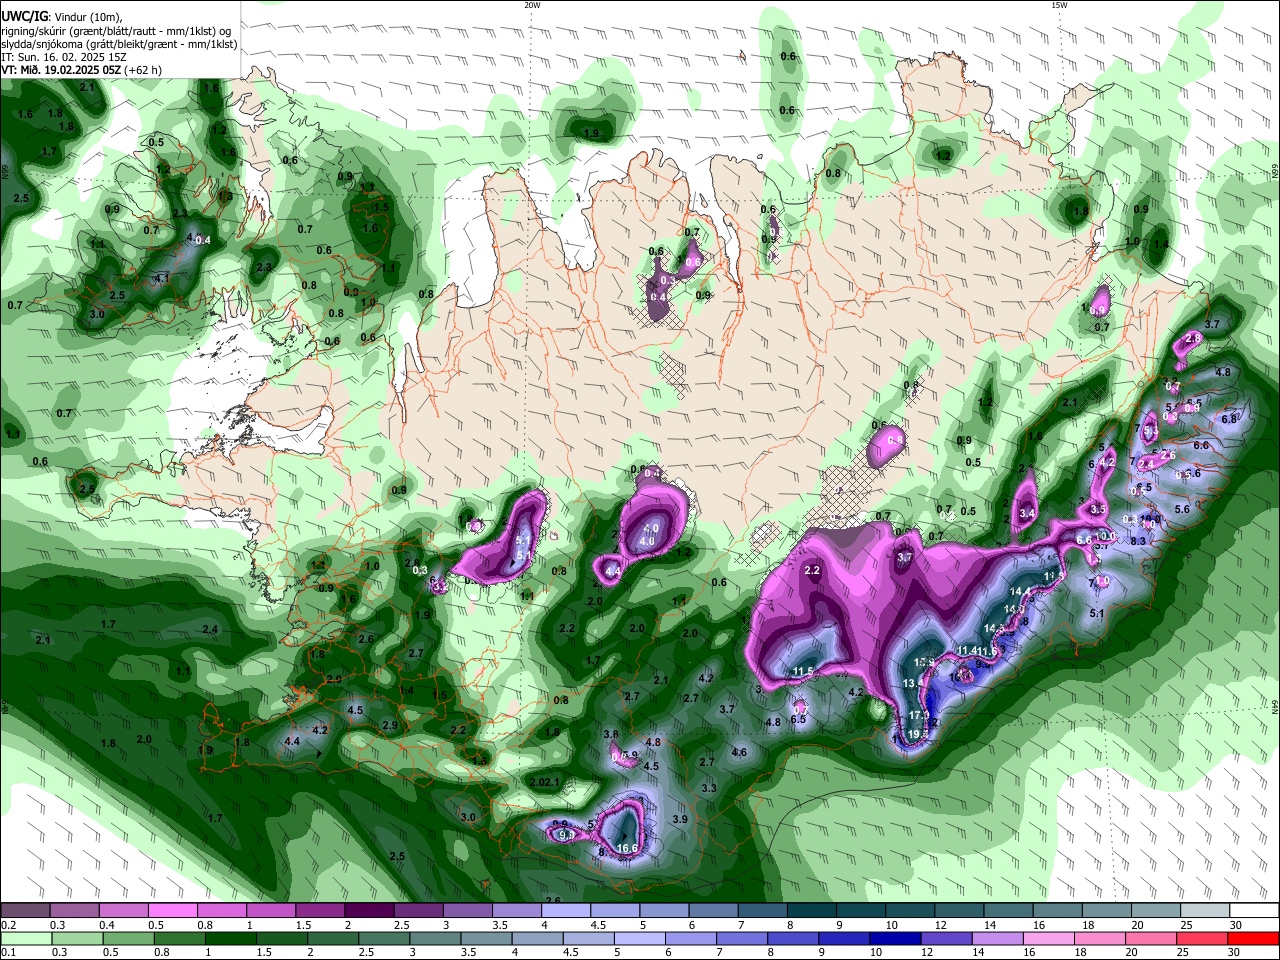Click the '0.1' label under the bottom legend row
The height and width of the screenshot is (960, 1280).
pos(7,952)
